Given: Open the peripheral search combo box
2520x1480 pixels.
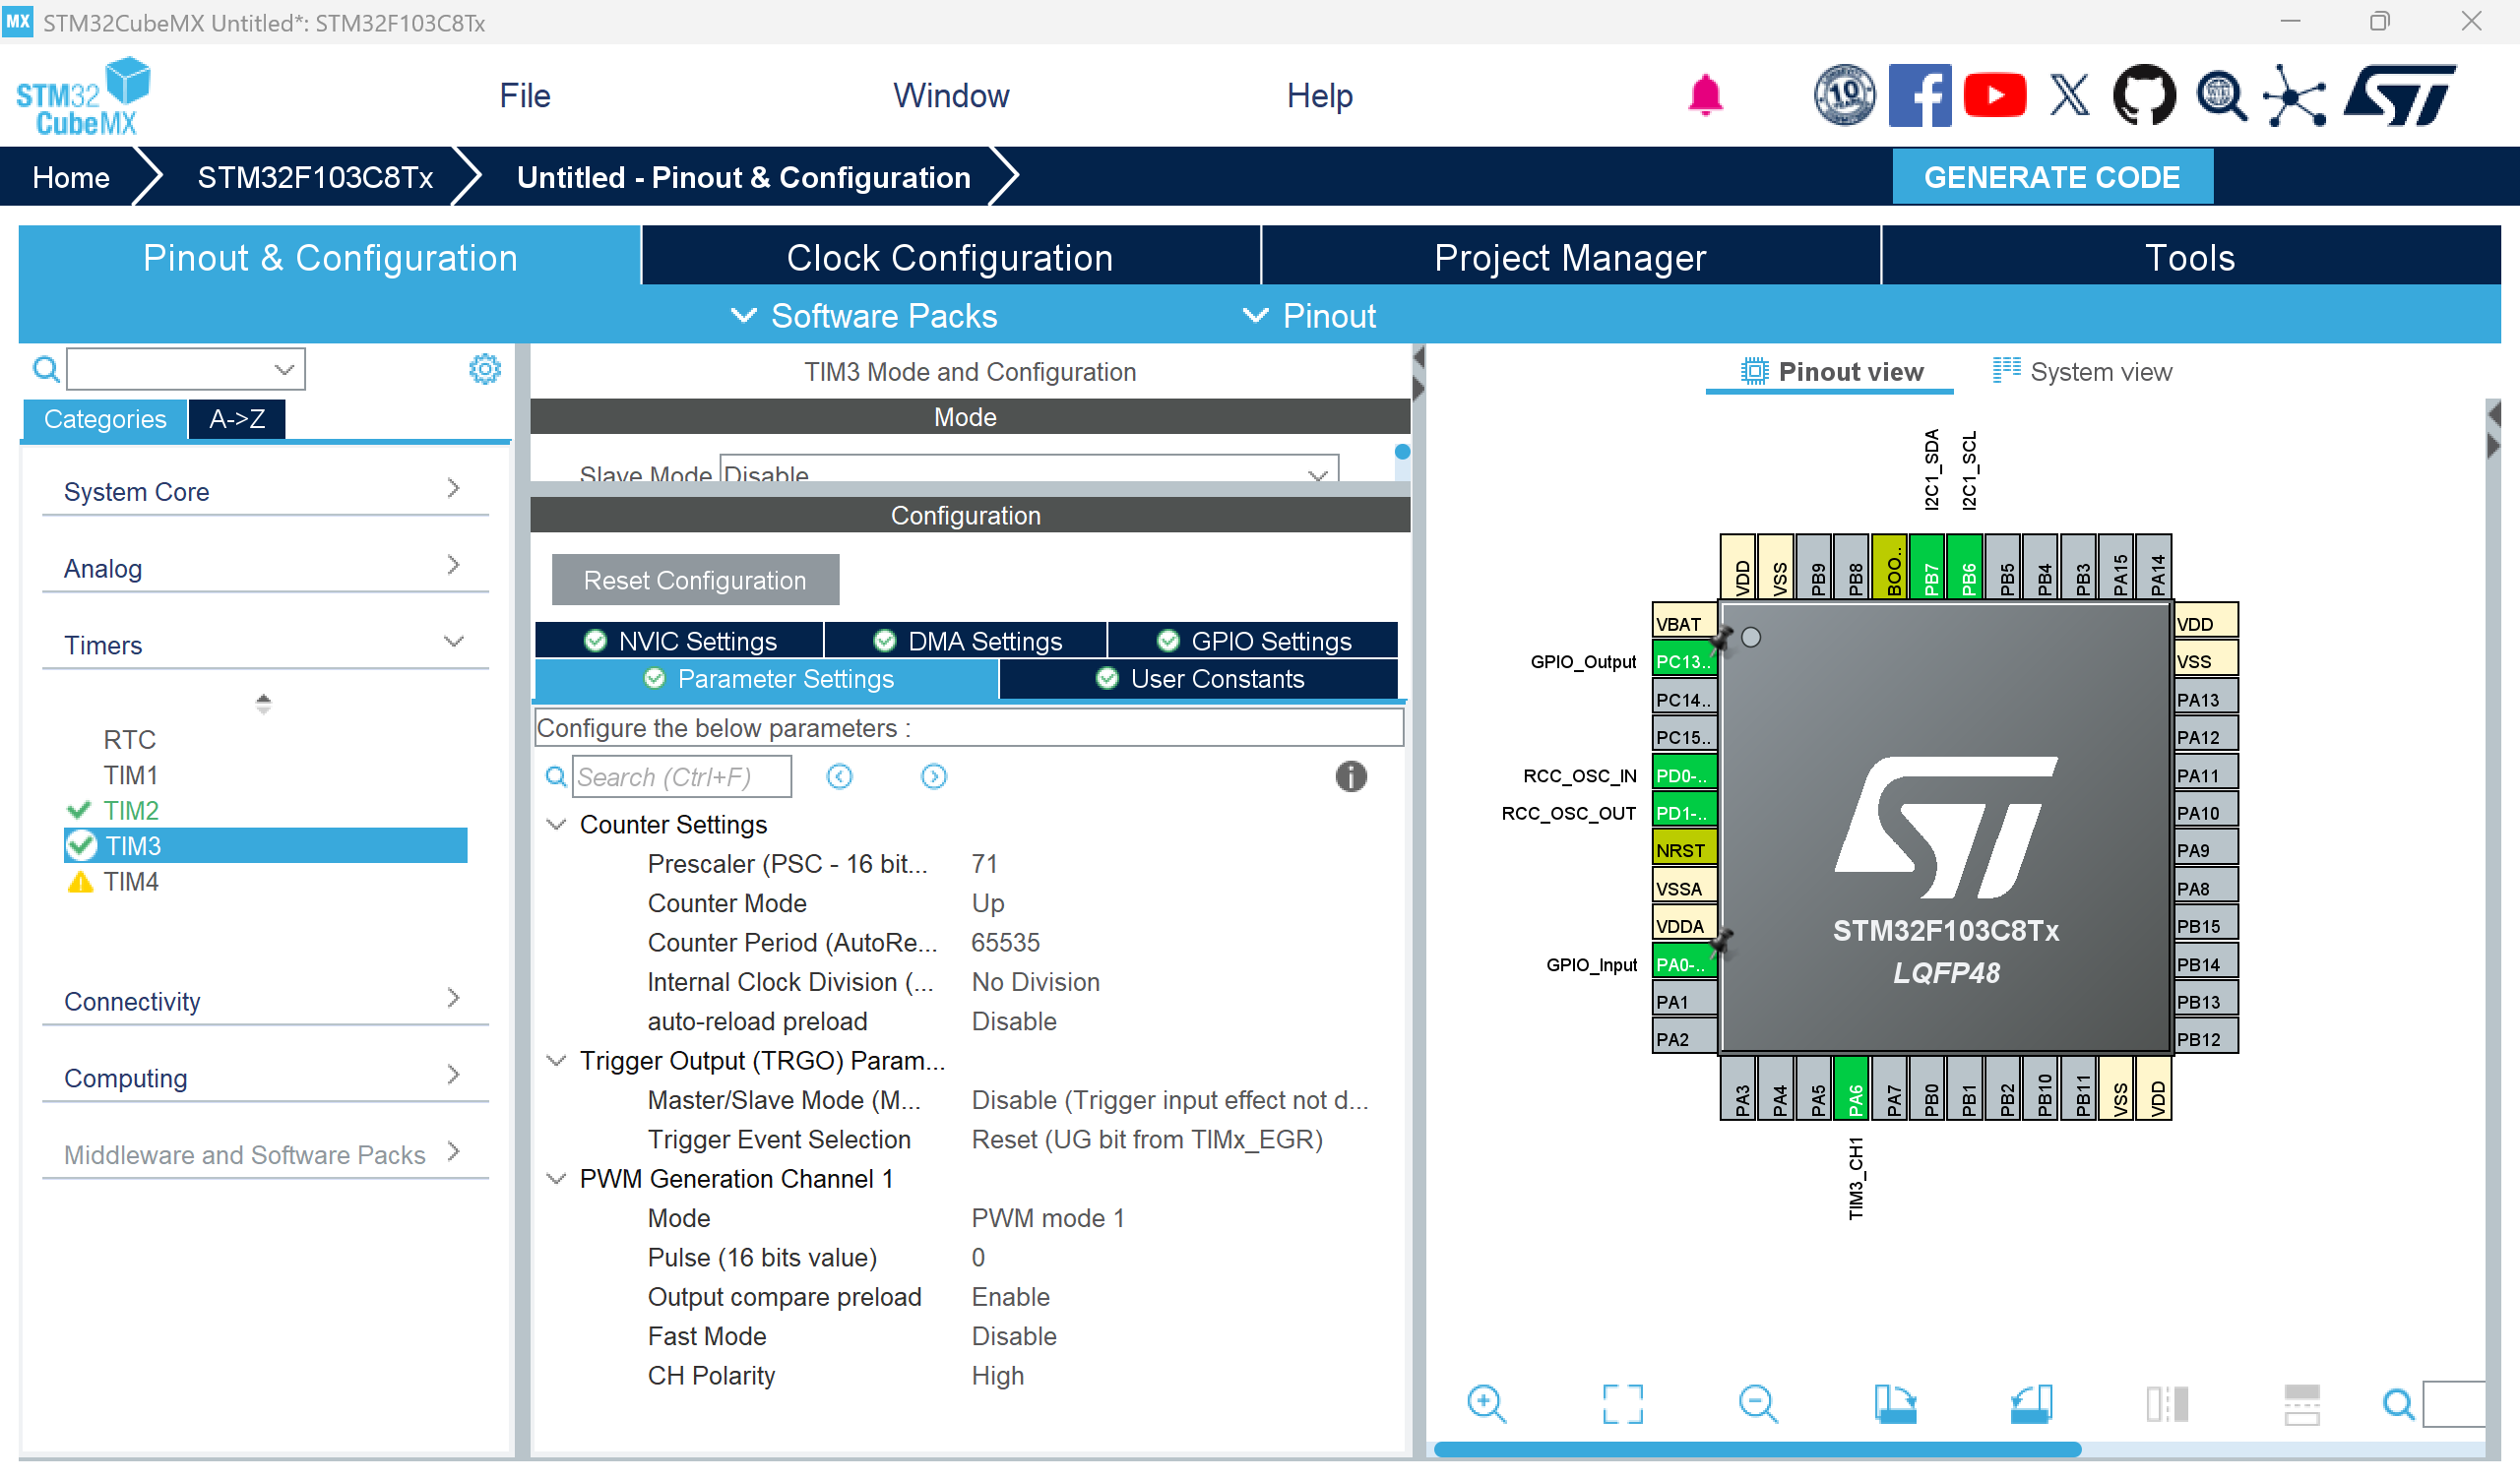Looking at the screenshot, I should [186, 369].
